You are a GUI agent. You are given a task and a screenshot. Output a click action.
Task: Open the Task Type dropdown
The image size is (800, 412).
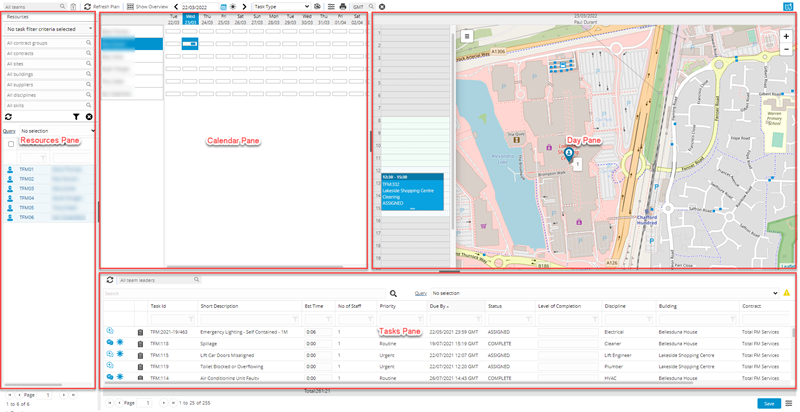point(280,6)
